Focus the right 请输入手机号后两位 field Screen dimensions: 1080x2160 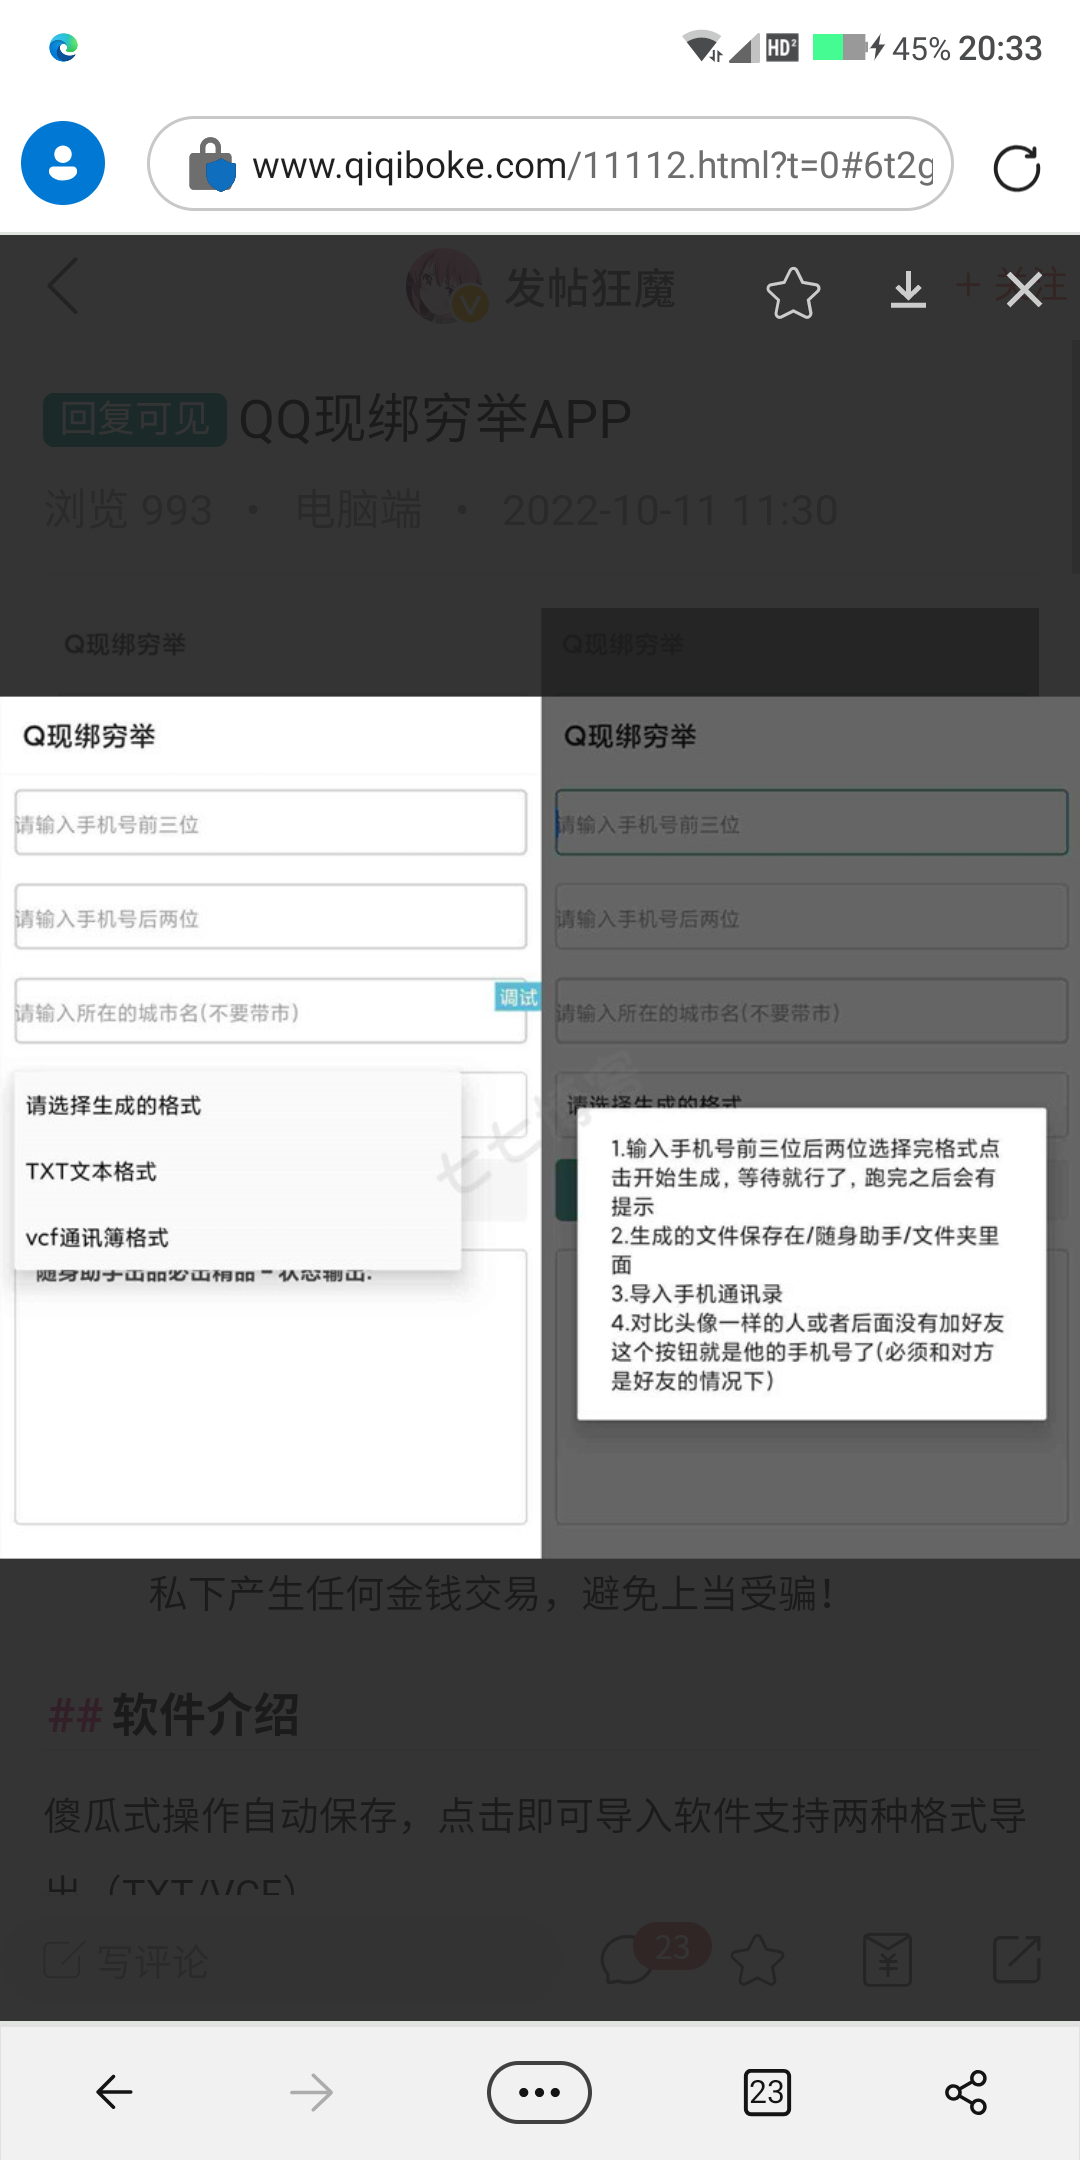(812, 917)
